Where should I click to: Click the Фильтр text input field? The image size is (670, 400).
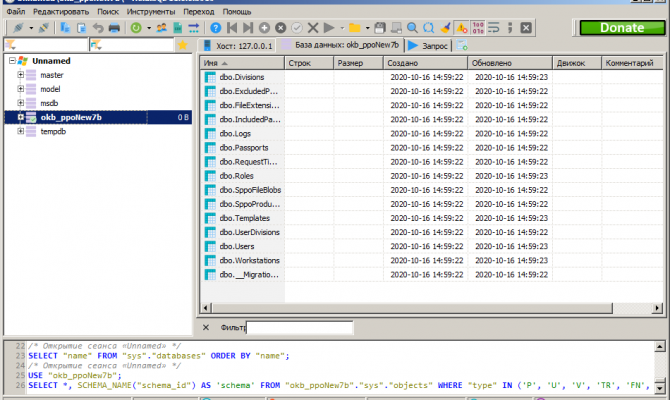coord(300,328)
